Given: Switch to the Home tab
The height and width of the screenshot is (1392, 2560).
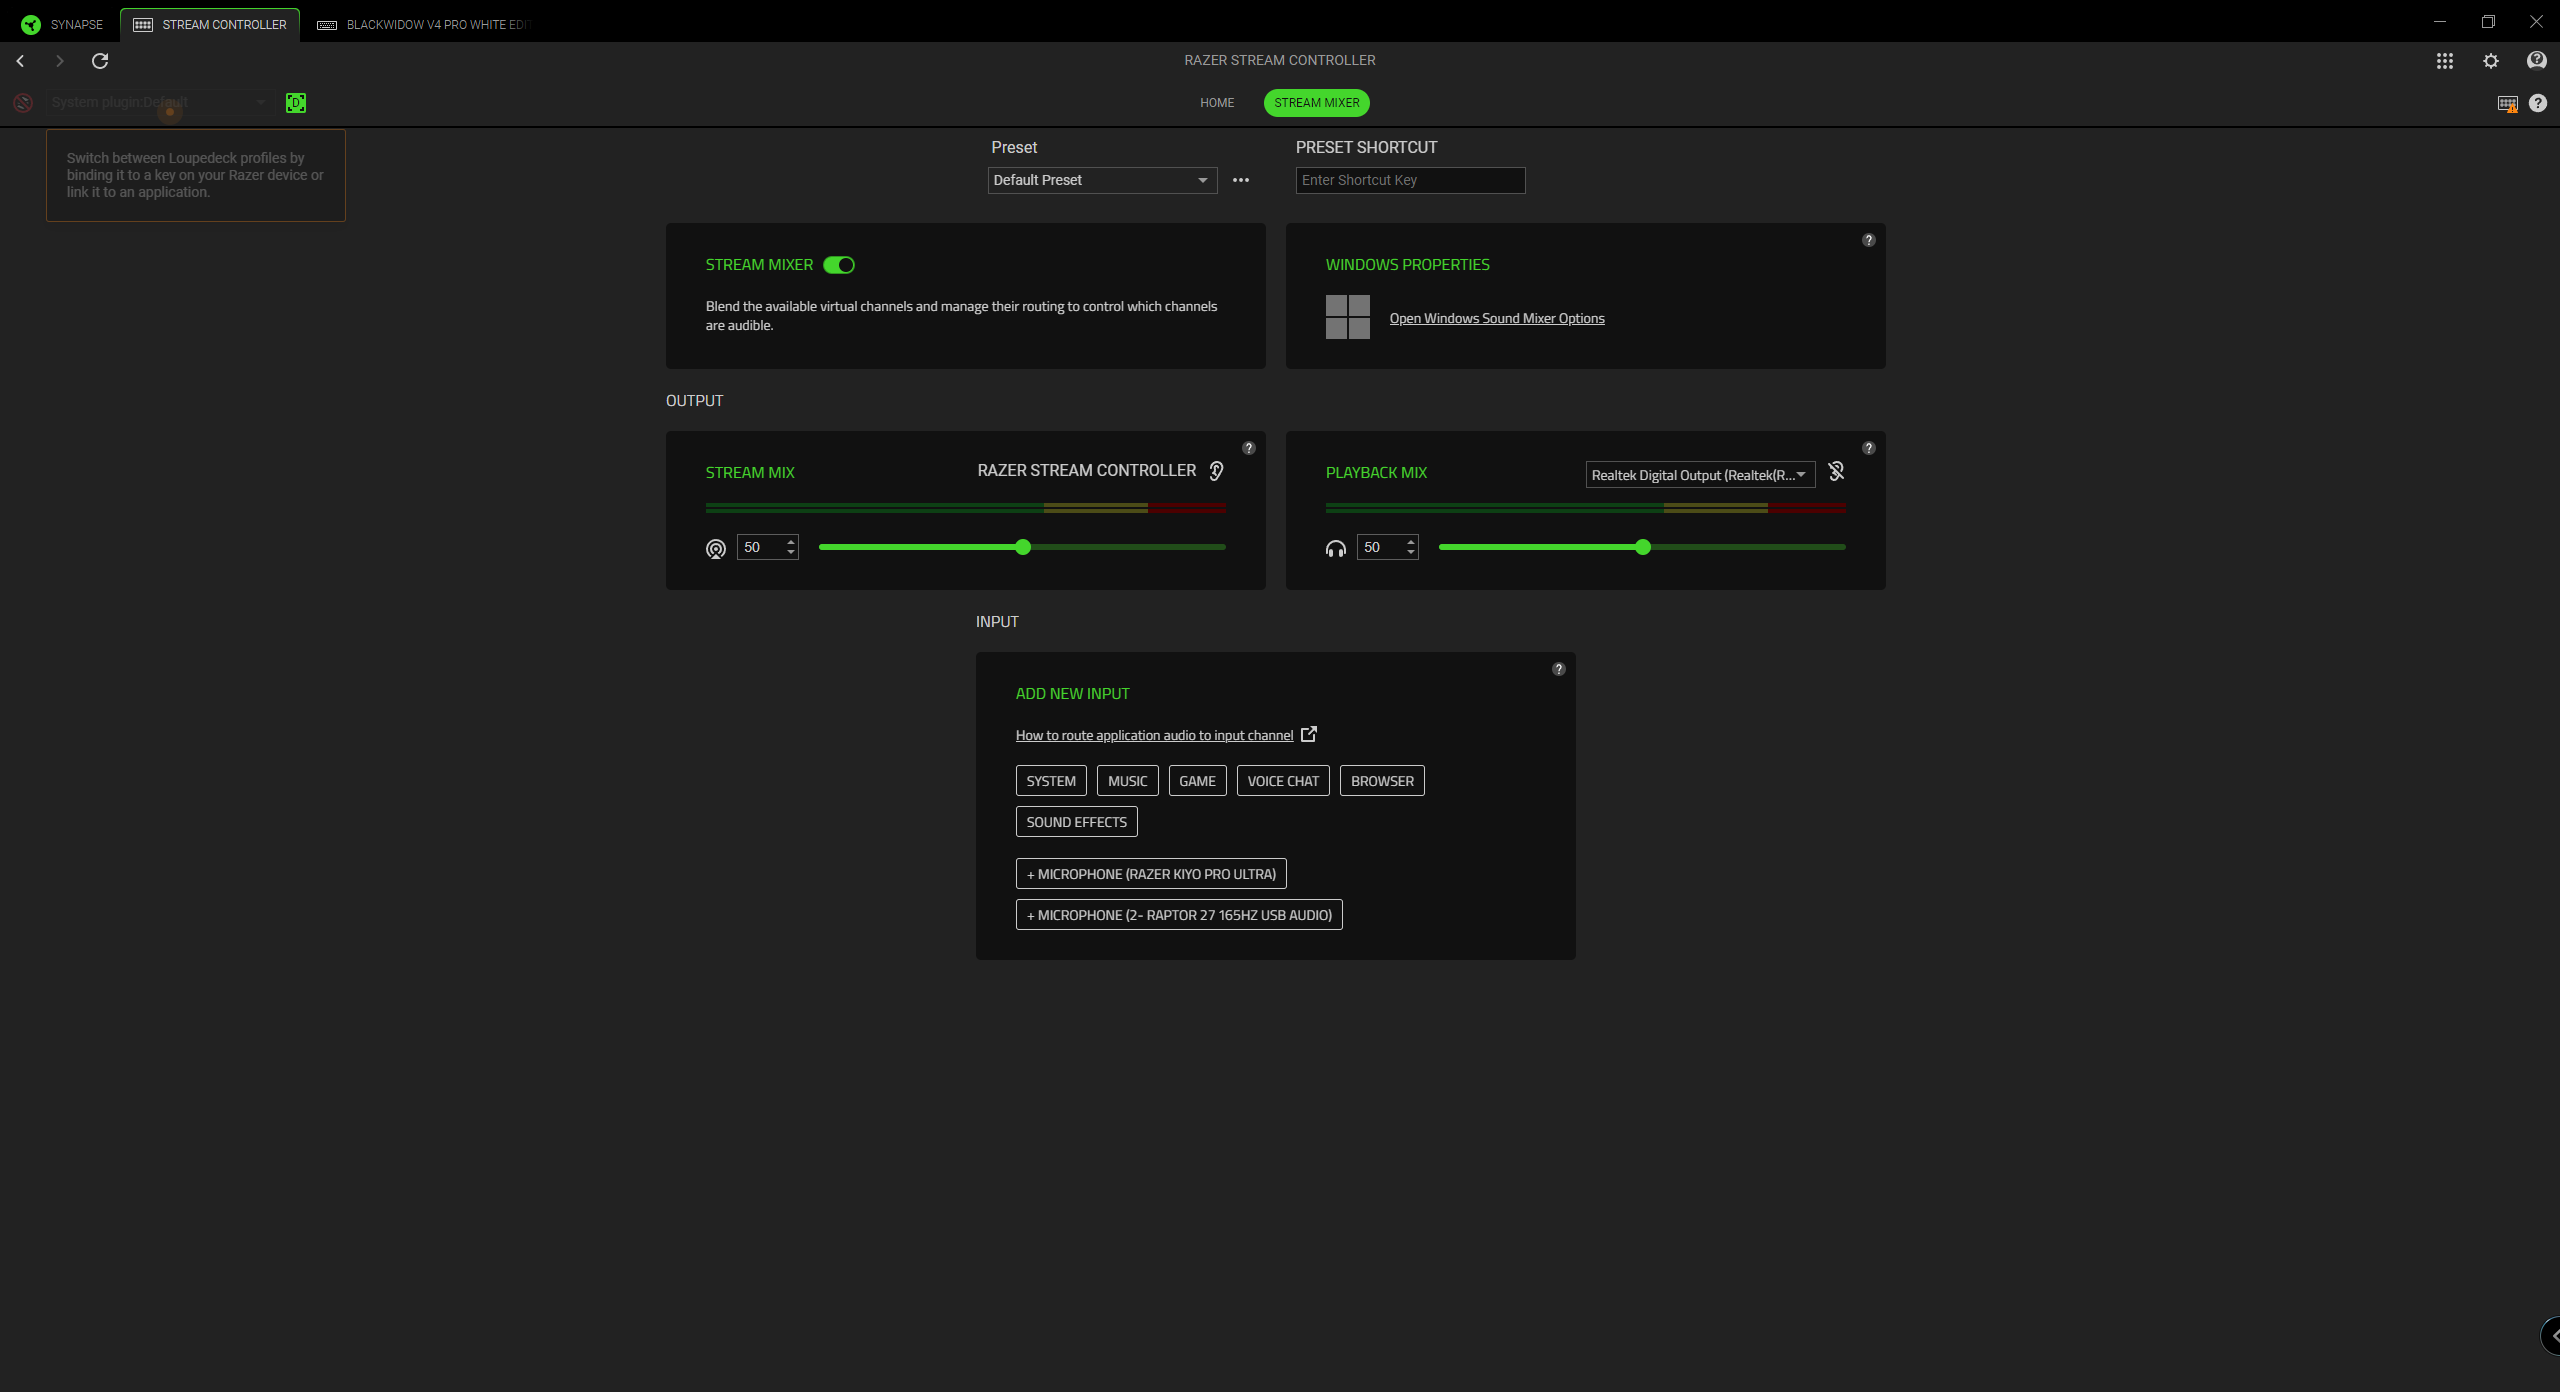Looking at the screenshot, I should [x=1217, y=102].
